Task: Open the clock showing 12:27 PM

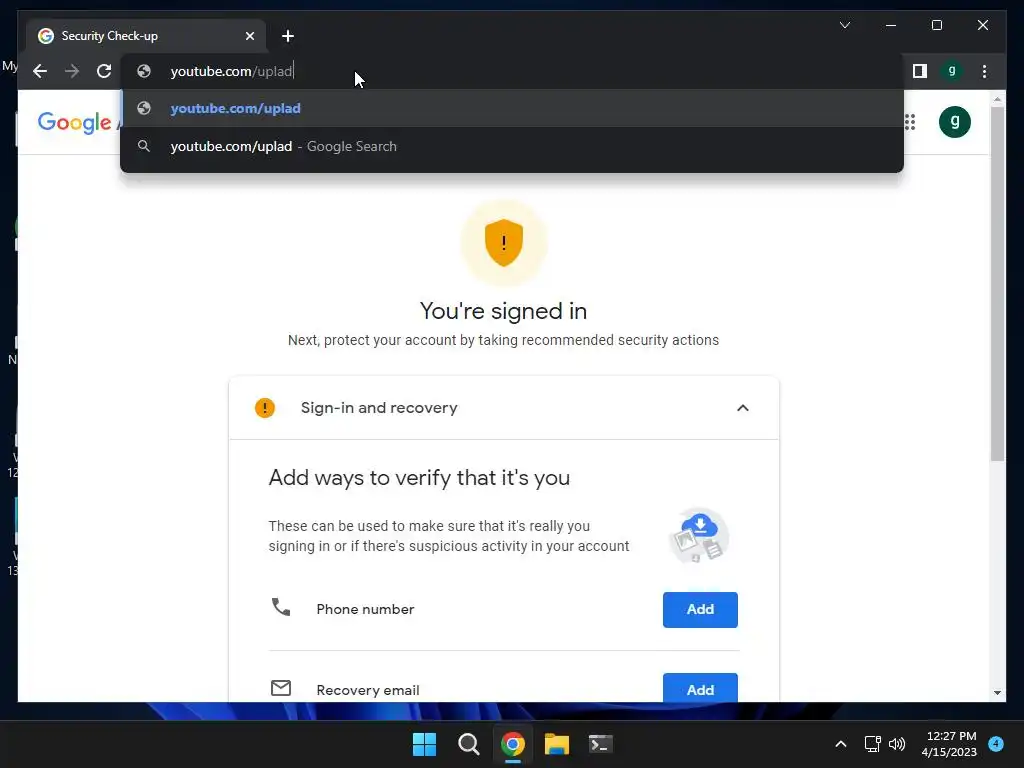Action: [x=949, y=744]
